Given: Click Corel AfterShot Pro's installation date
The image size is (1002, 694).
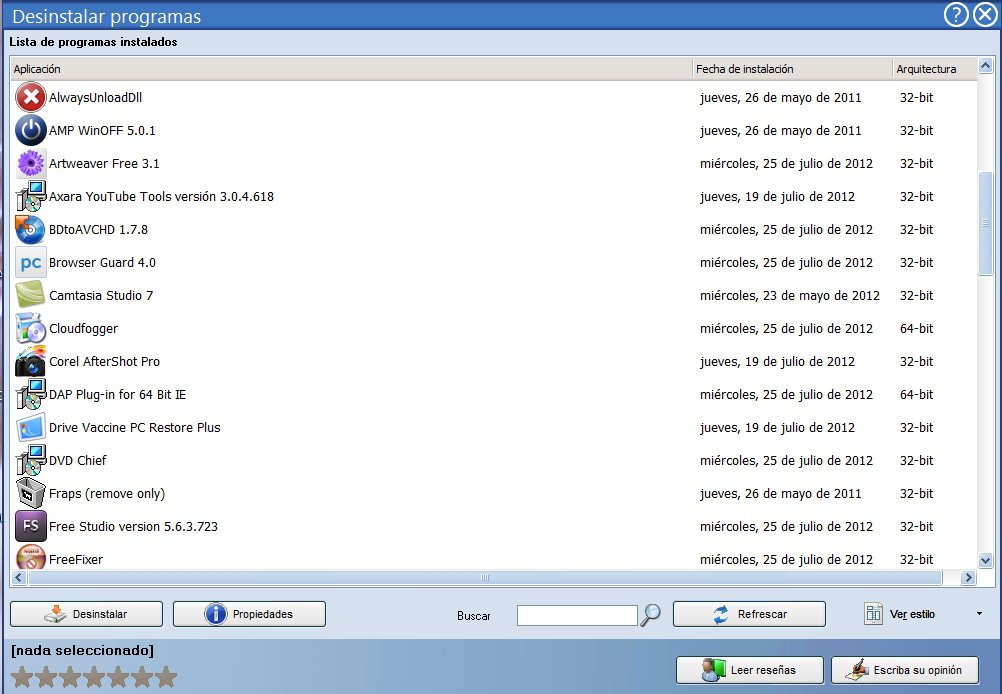Looking at the screenshot, I should pyautogui.click(x=777, y=361).
